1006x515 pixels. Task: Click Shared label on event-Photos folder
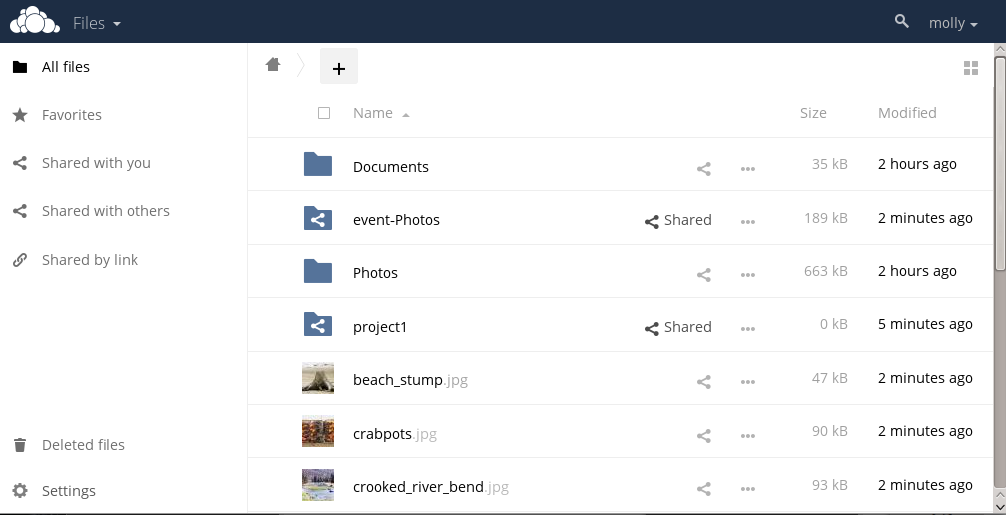679,220
